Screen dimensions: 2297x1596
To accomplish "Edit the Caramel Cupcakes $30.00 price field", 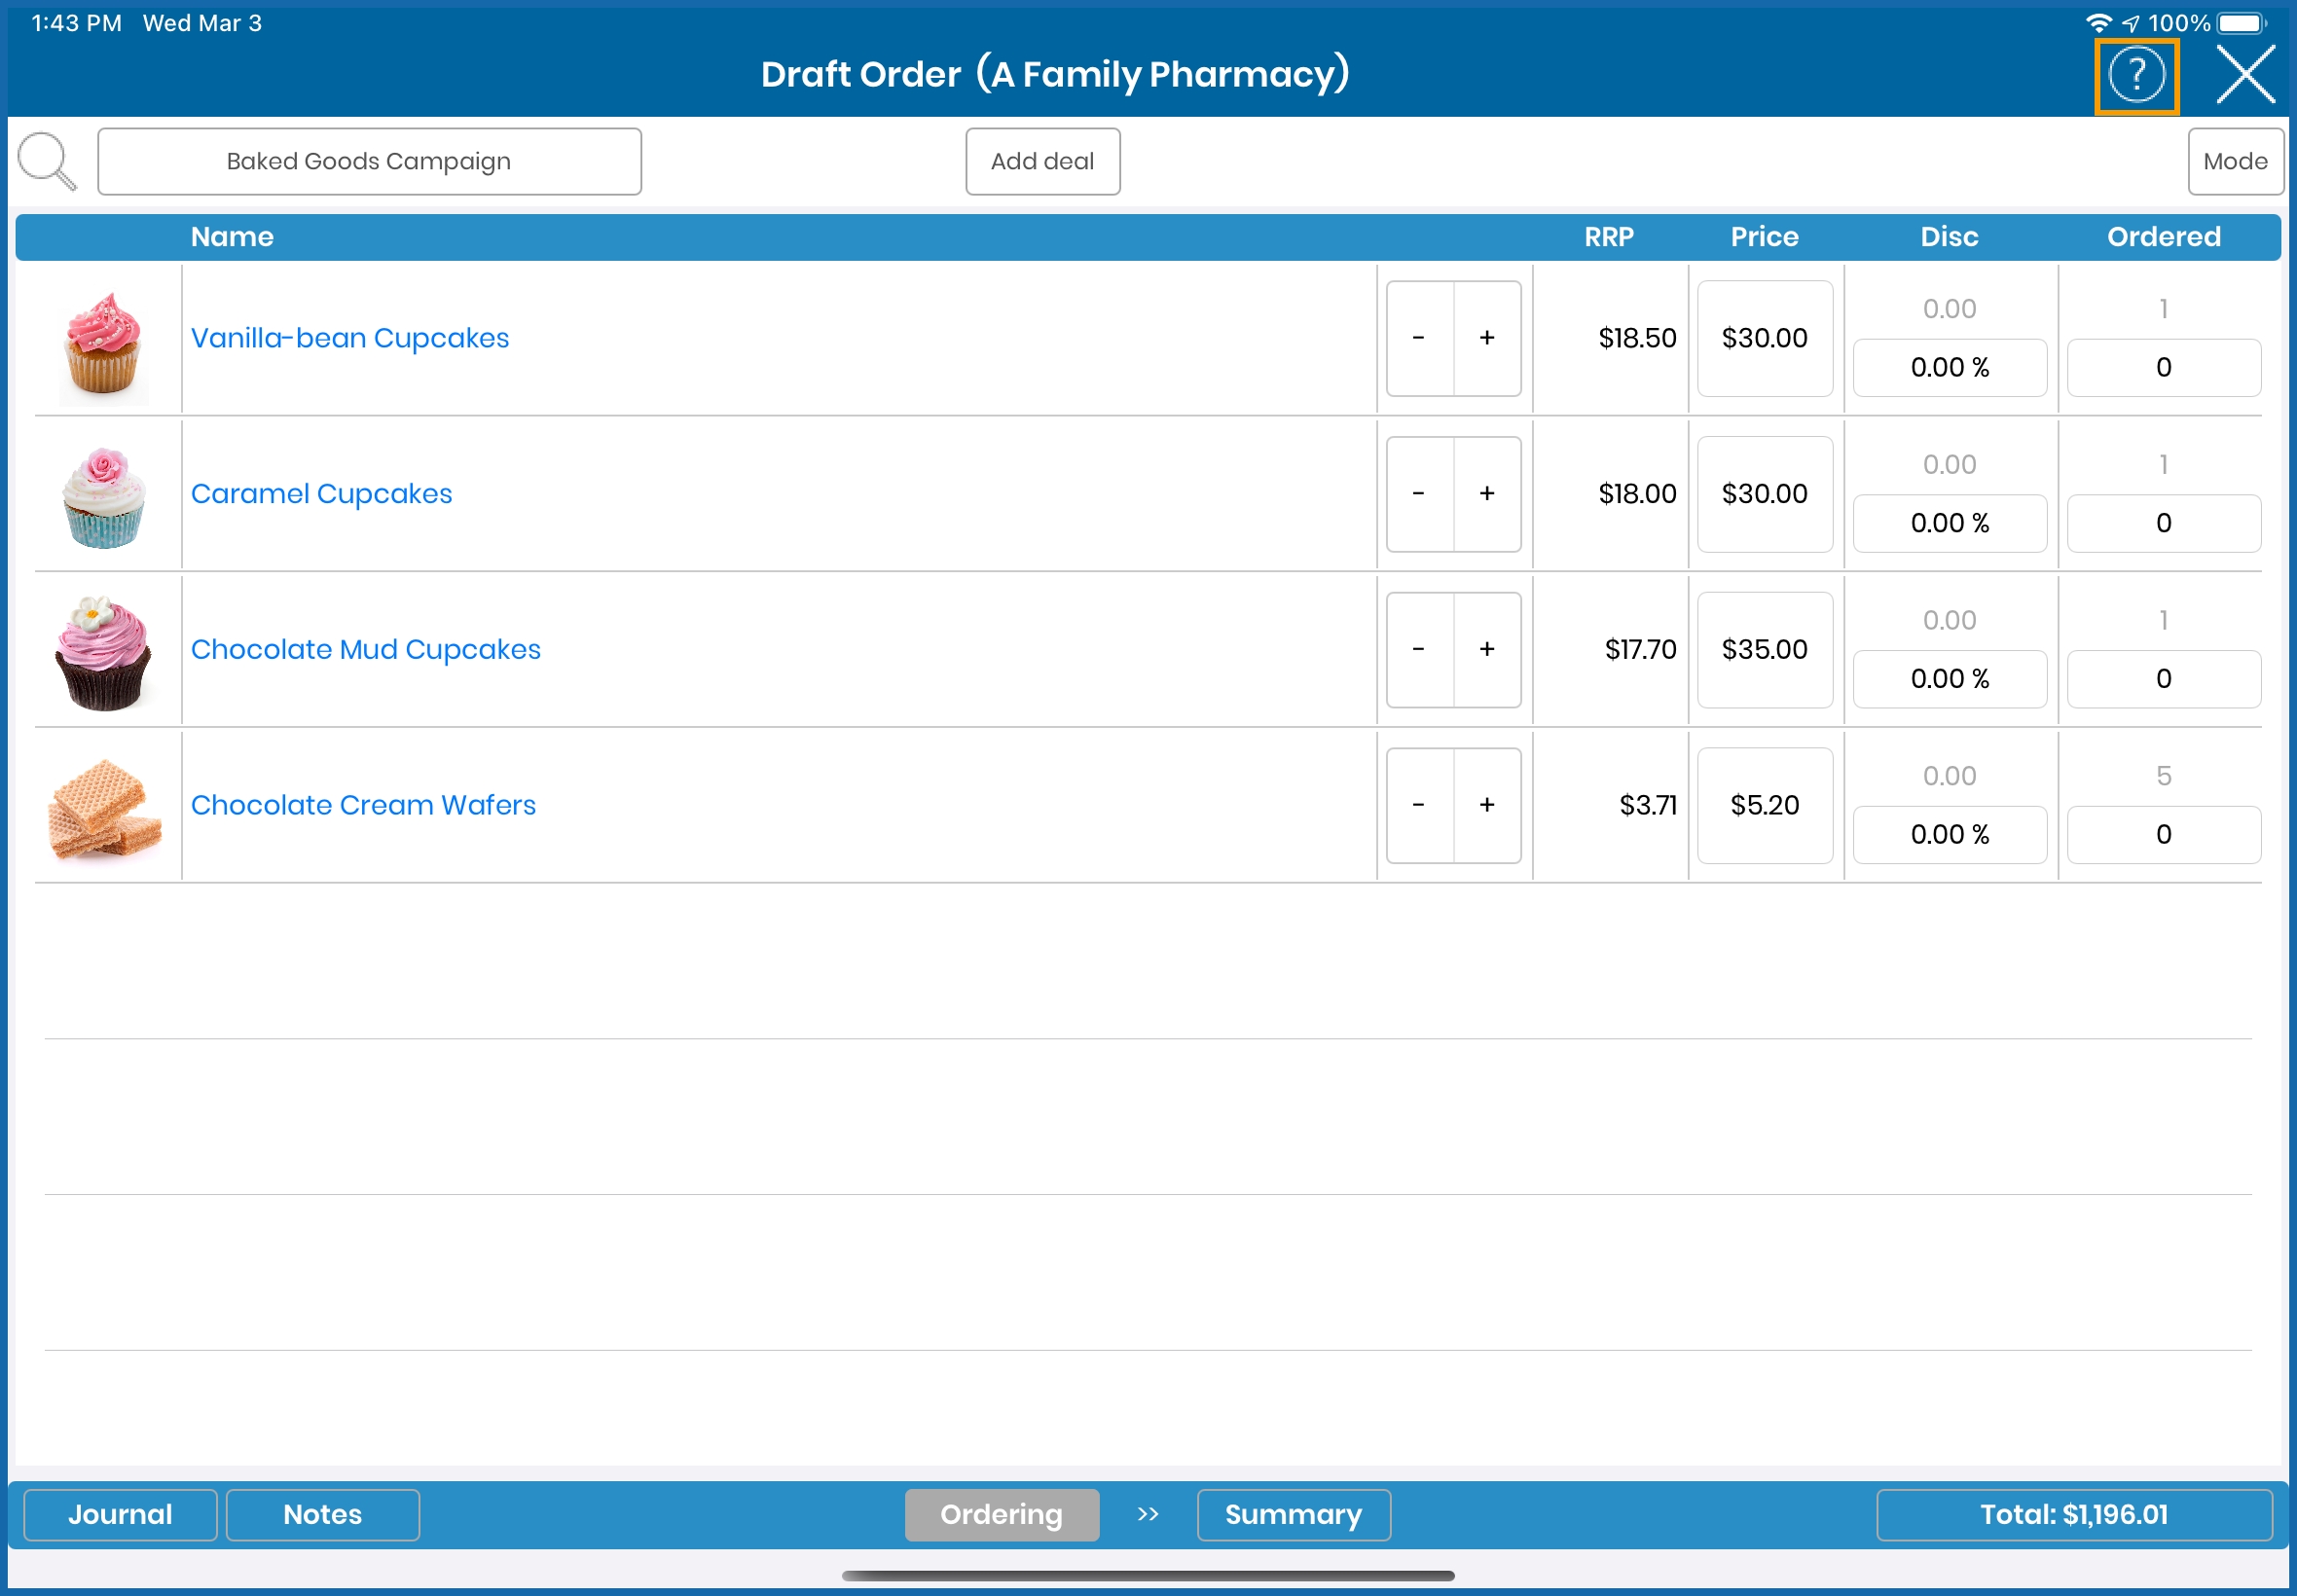I will click(1764, 494).
